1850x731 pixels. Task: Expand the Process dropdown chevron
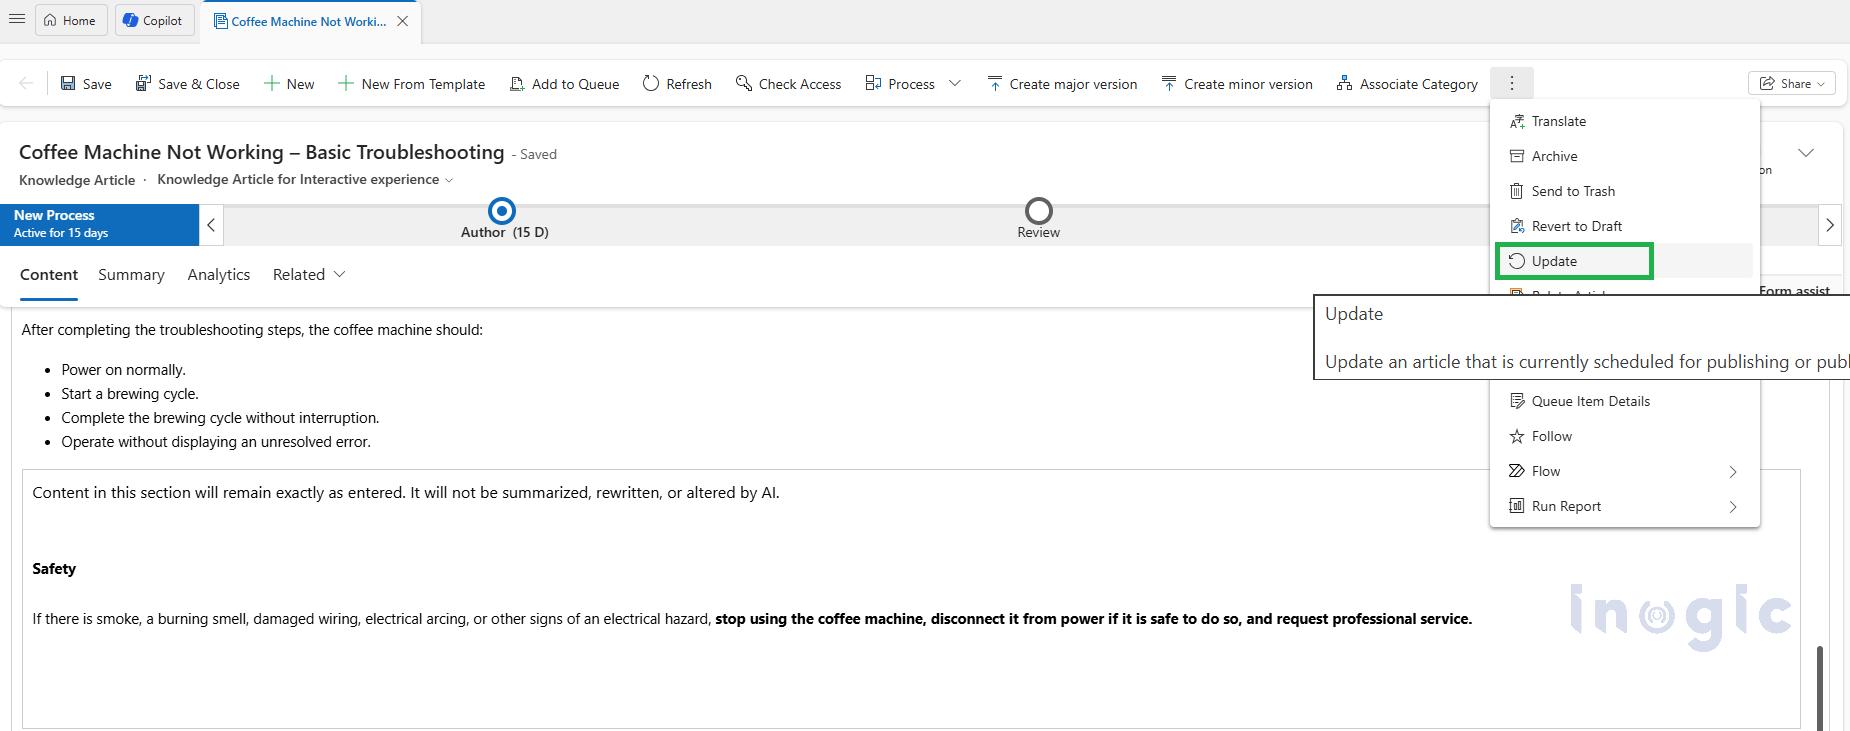955,84
